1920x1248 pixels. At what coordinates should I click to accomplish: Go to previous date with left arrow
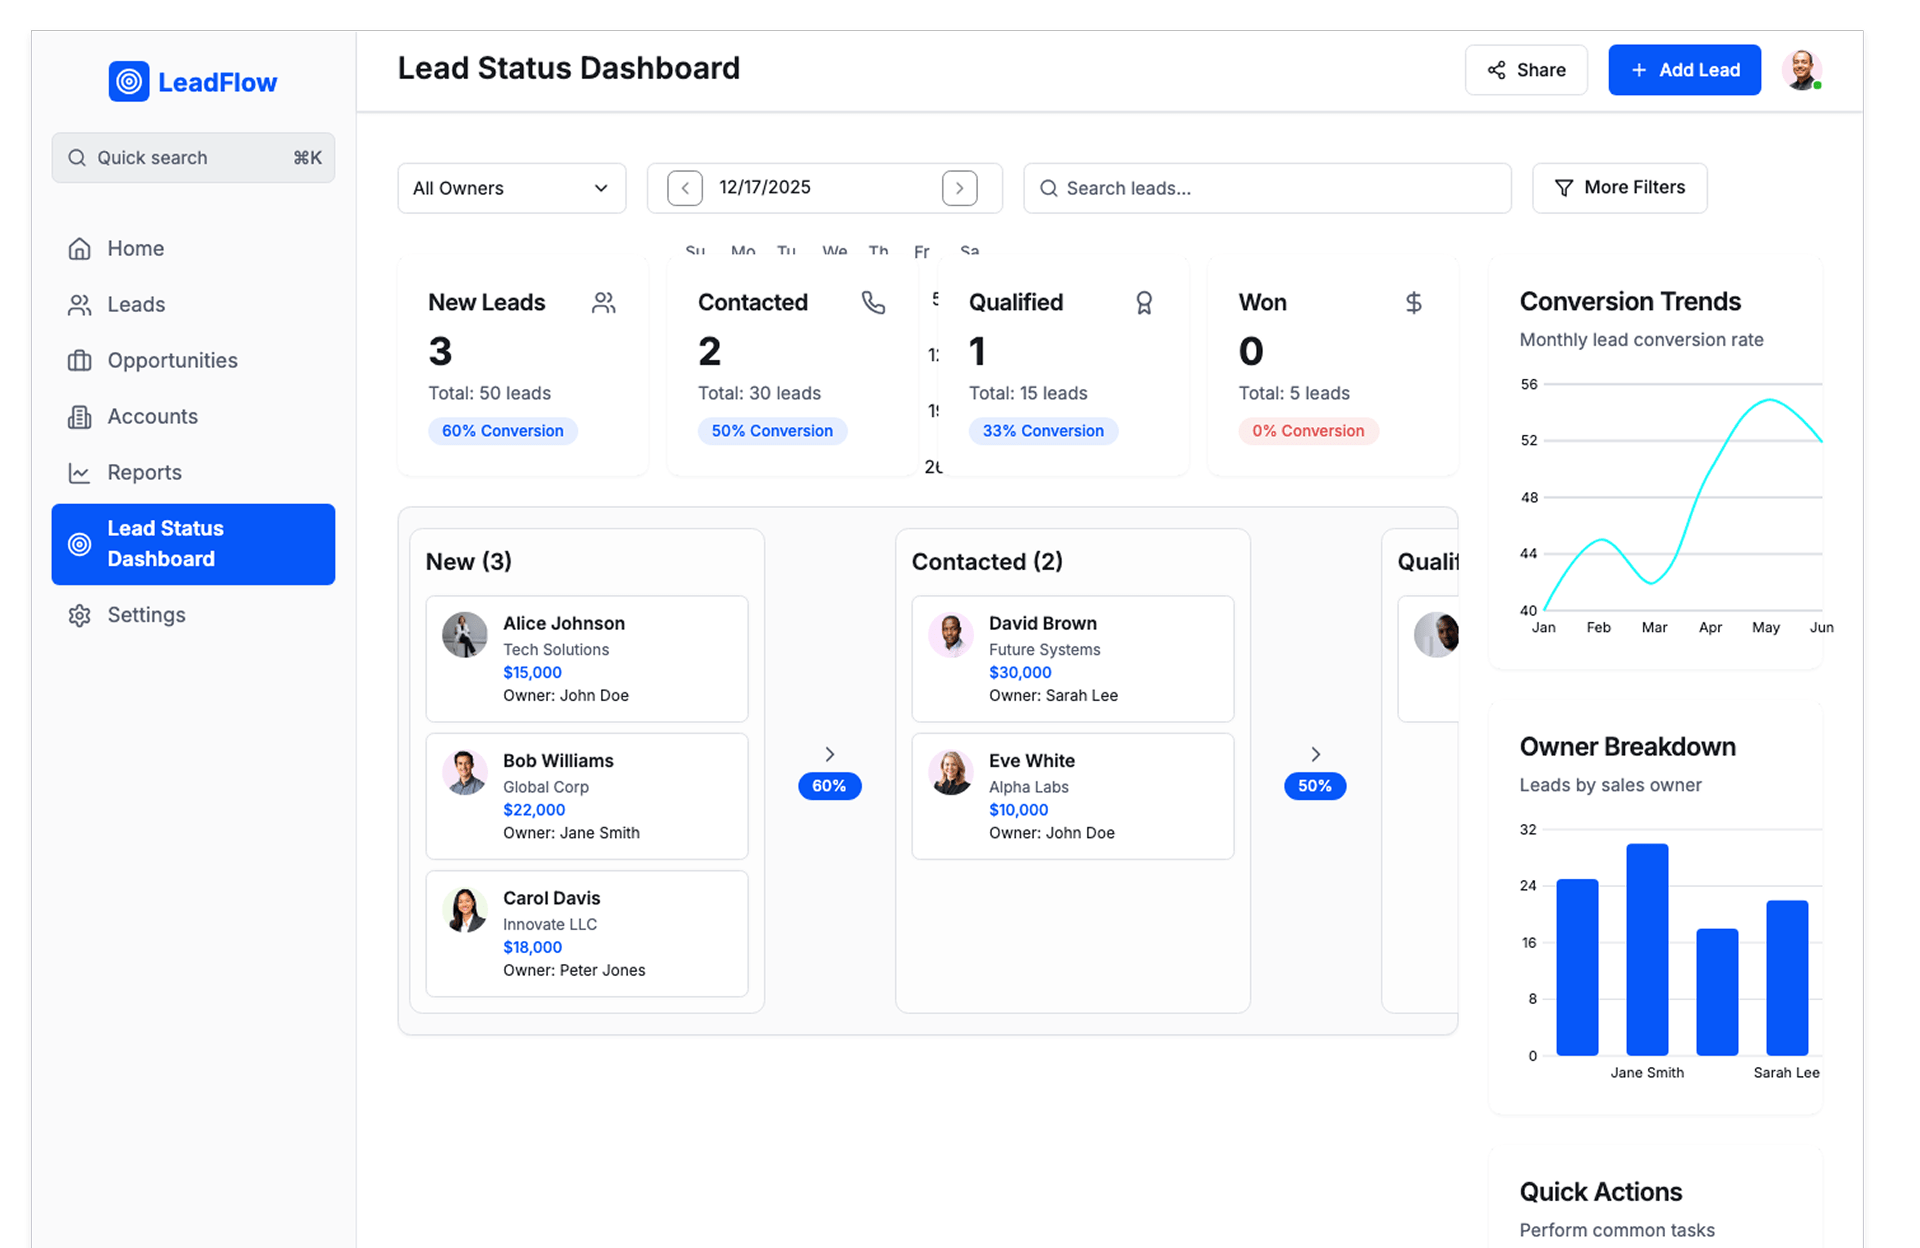[685, 188]
